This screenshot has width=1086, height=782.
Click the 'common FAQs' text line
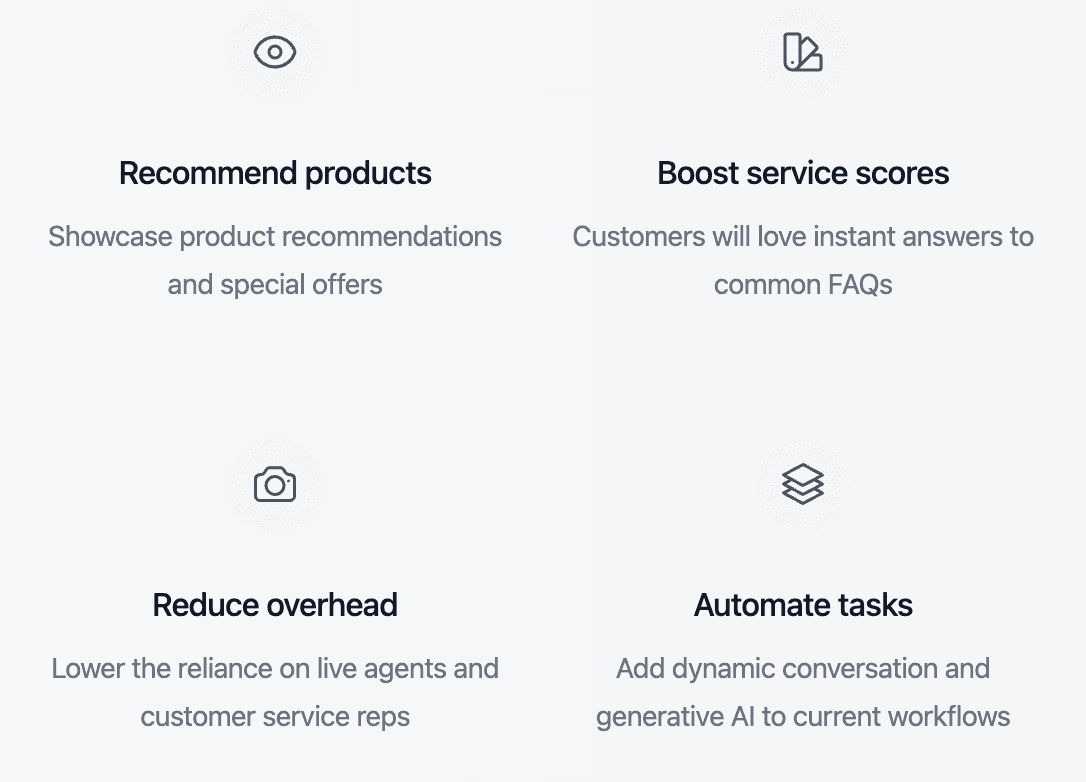point(803,285)
